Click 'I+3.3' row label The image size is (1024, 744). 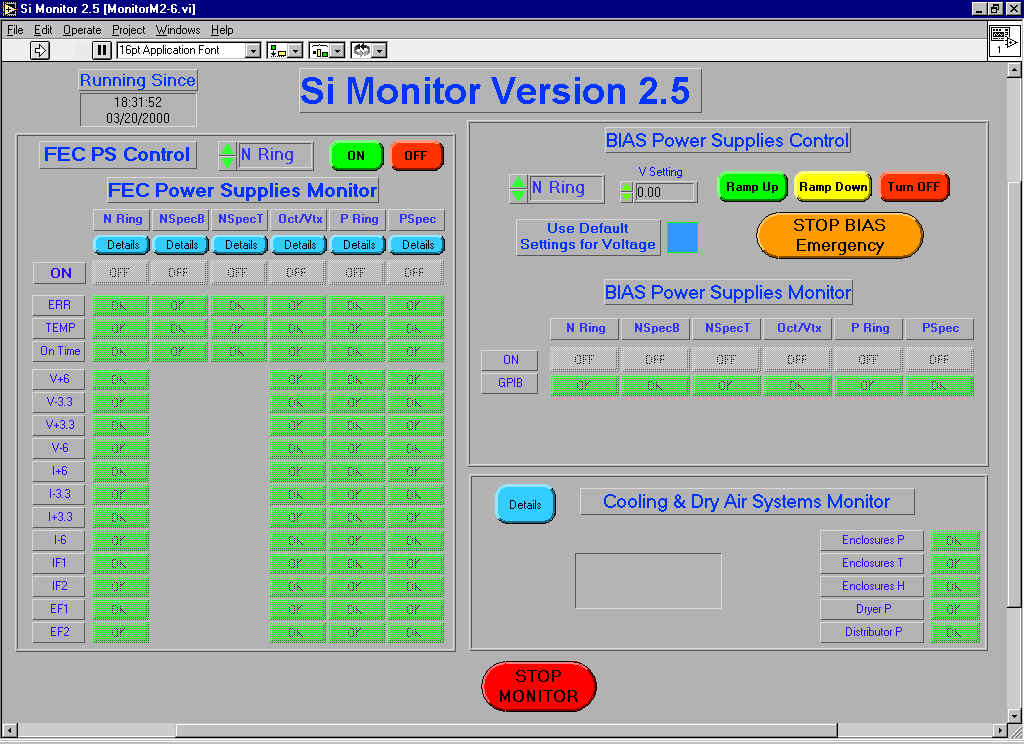coord(59,517)
